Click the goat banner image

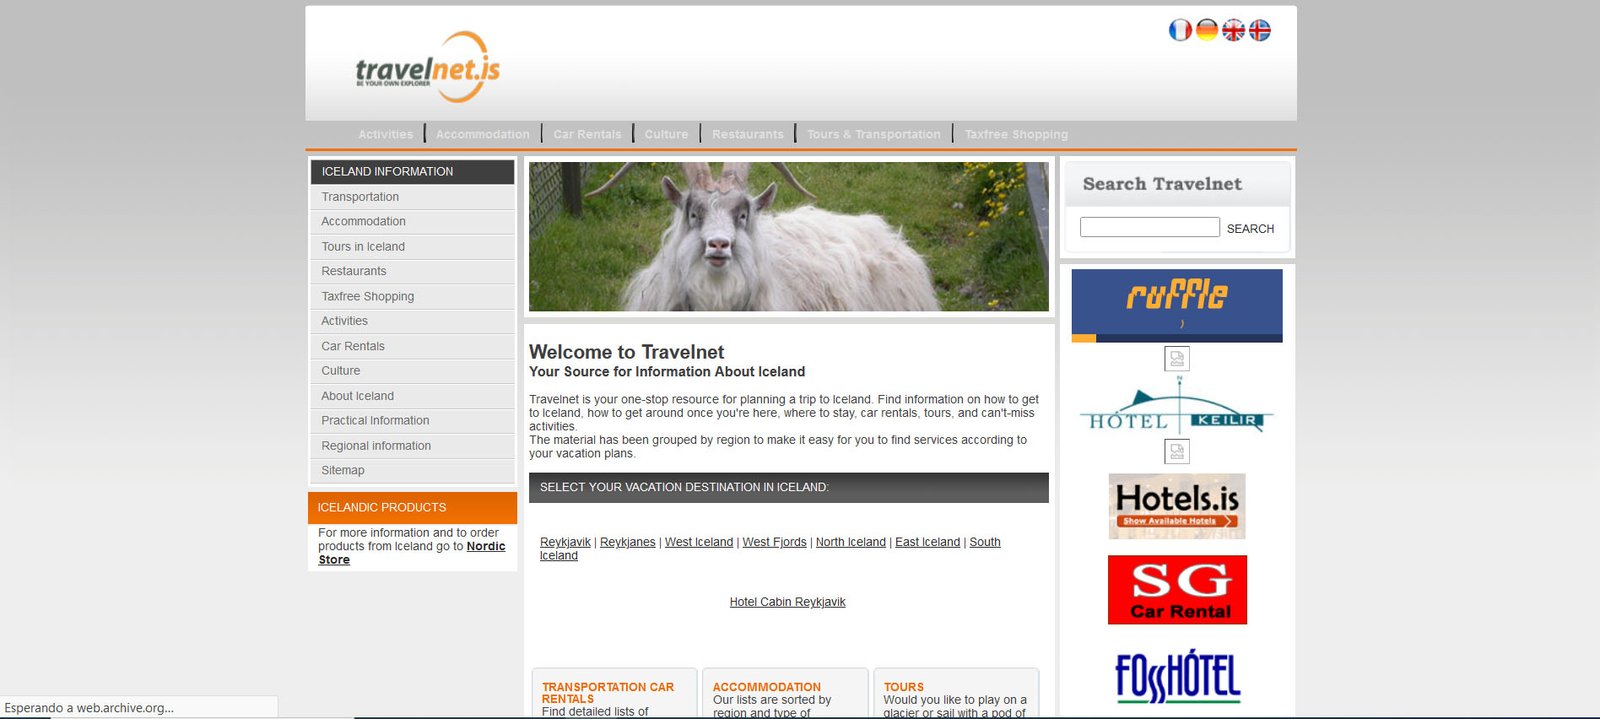(x=788, y=237)
